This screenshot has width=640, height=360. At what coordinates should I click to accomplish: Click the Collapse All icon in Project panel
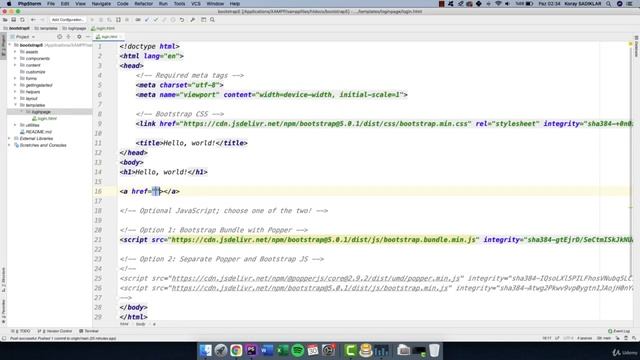point(69,37)
